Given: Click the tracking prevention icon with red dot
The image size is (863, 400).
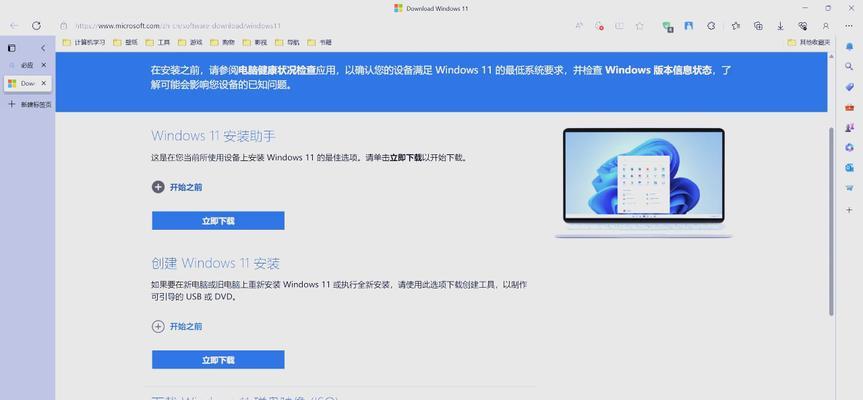Looking at the screenshot, I should click(599, 26).
